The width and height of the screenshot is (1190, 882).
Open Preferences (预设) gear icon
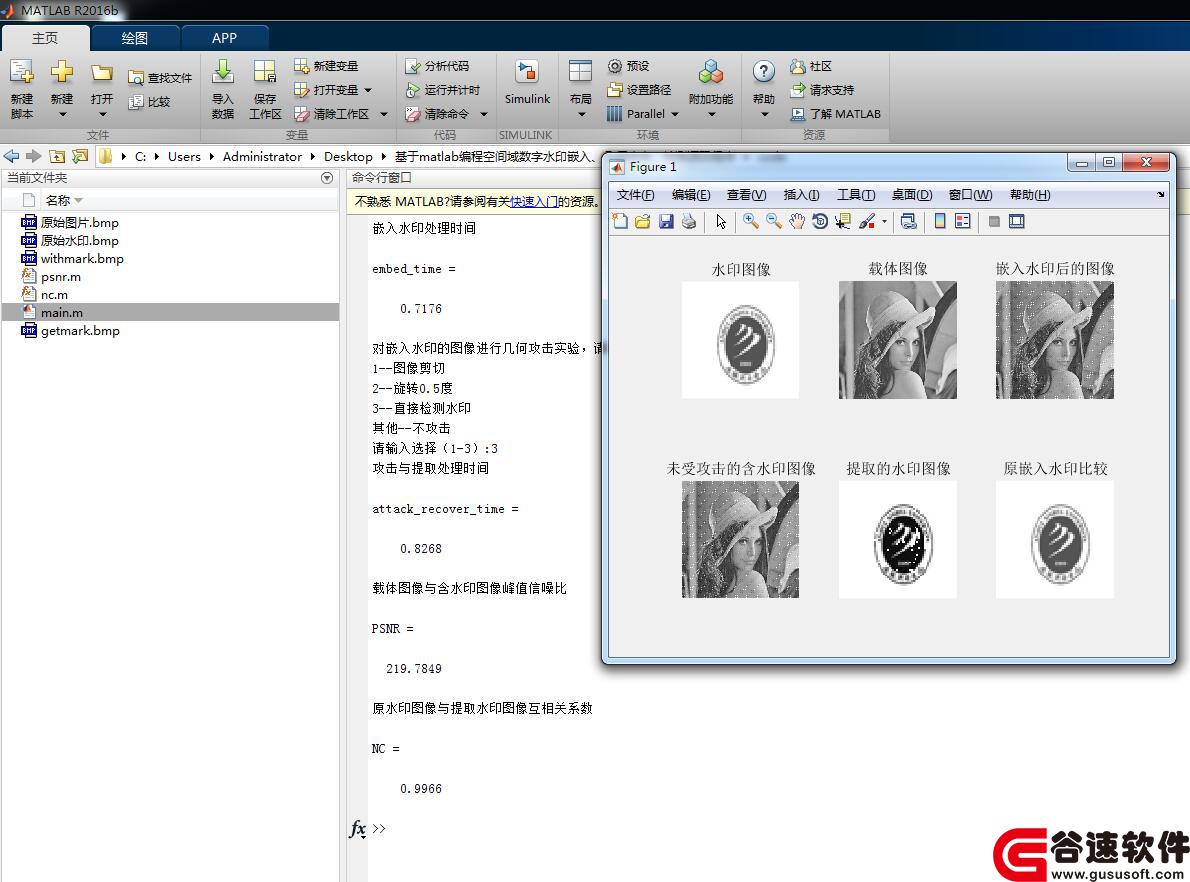pyautogui.click(x=615, y=66)
